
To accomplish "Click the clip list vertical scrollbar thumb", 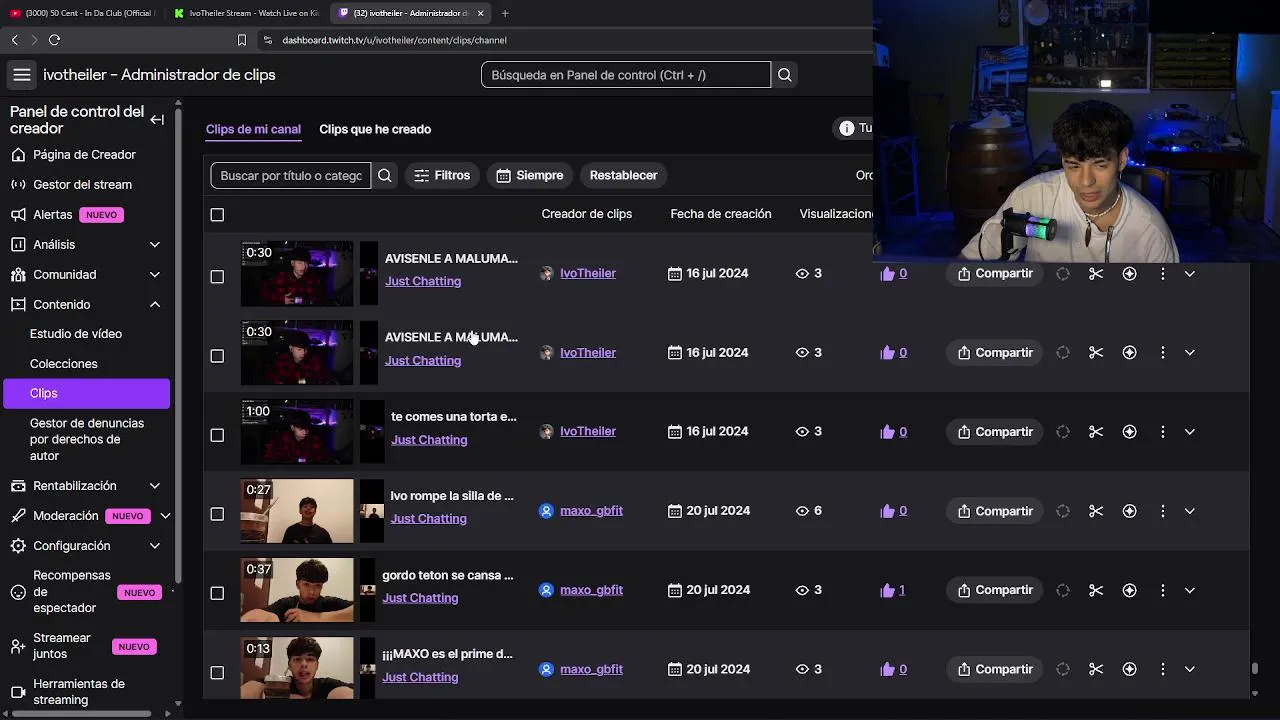I will point(1254,669).
